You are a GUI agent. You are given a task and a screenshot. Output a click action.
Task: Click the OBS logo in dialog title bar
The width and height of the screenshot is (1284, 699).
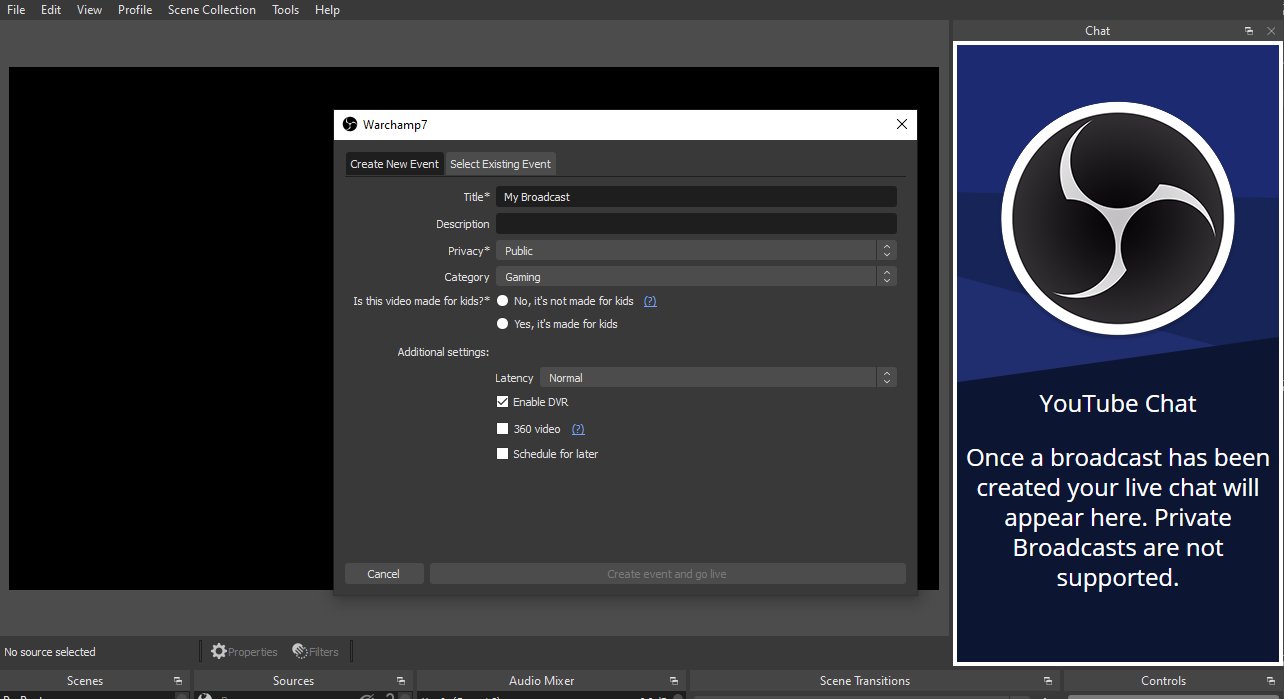pos(350,124)
